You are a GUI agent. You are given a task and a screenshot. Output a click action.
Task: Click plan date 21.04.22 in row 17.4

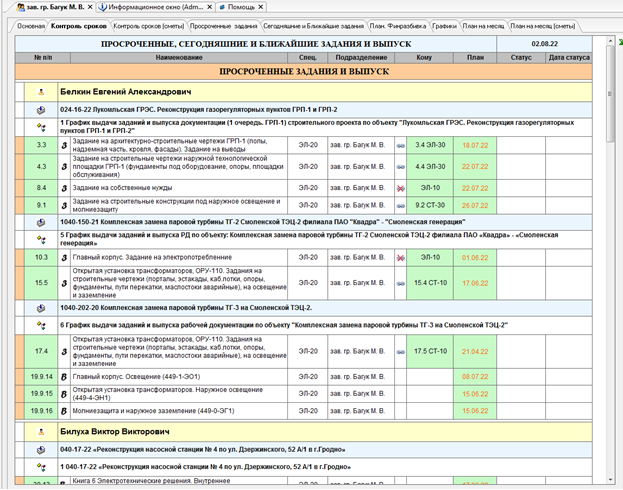pos(475,352)
